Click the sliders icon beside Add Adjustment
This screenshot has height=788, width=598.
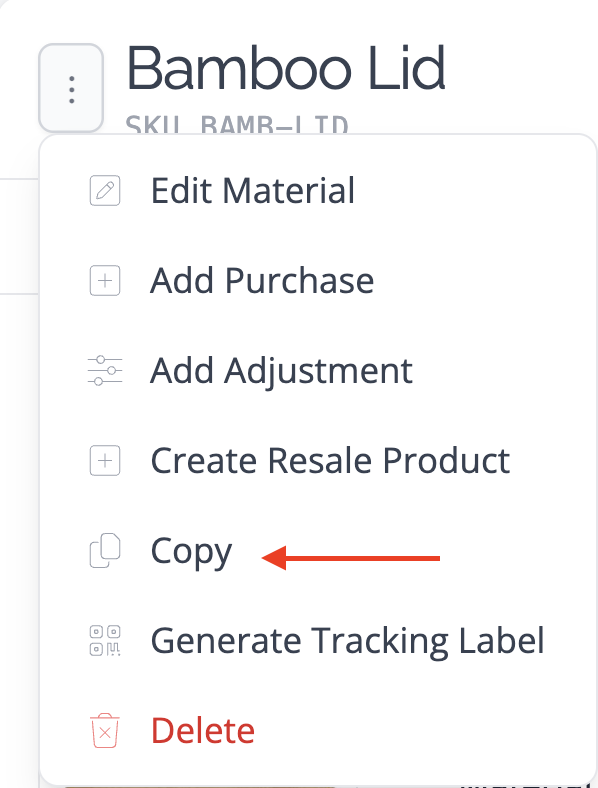click(105, 370)
